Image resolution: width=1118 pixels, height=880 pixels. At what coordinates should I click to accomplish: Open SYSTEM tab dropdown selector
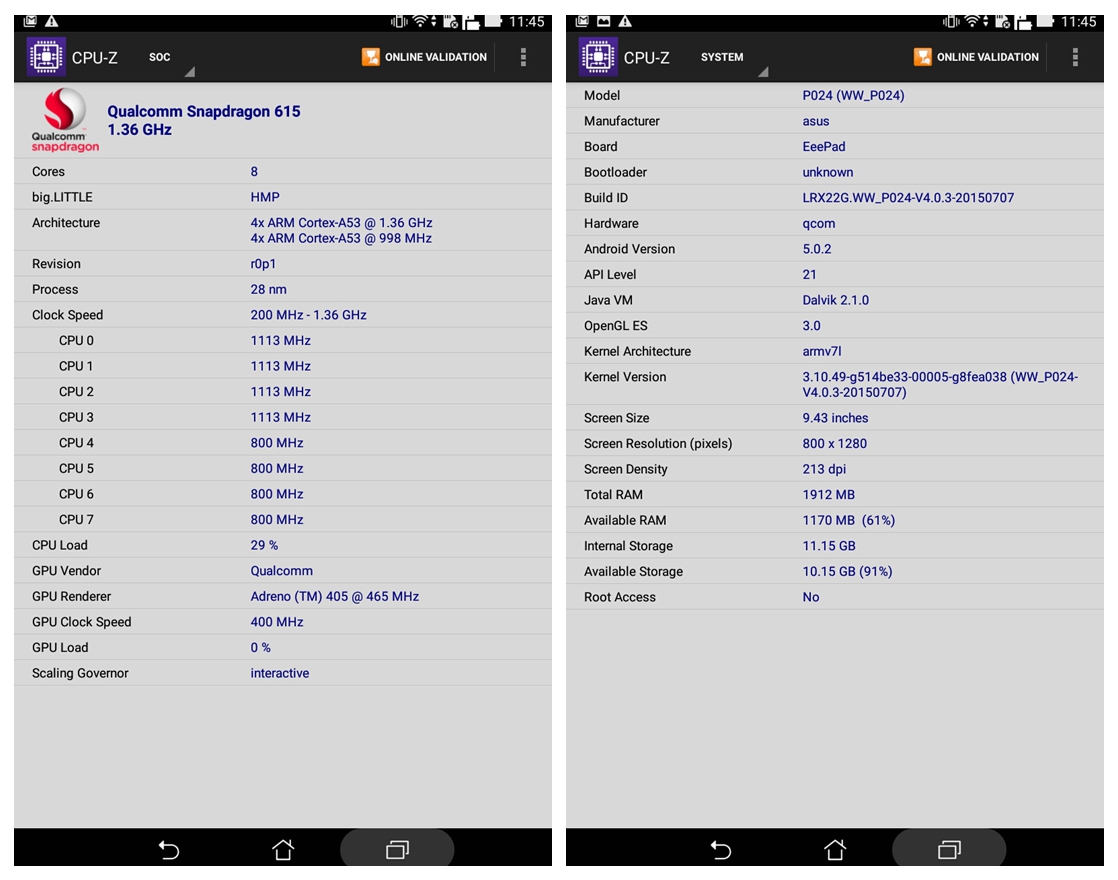(732, 58)
